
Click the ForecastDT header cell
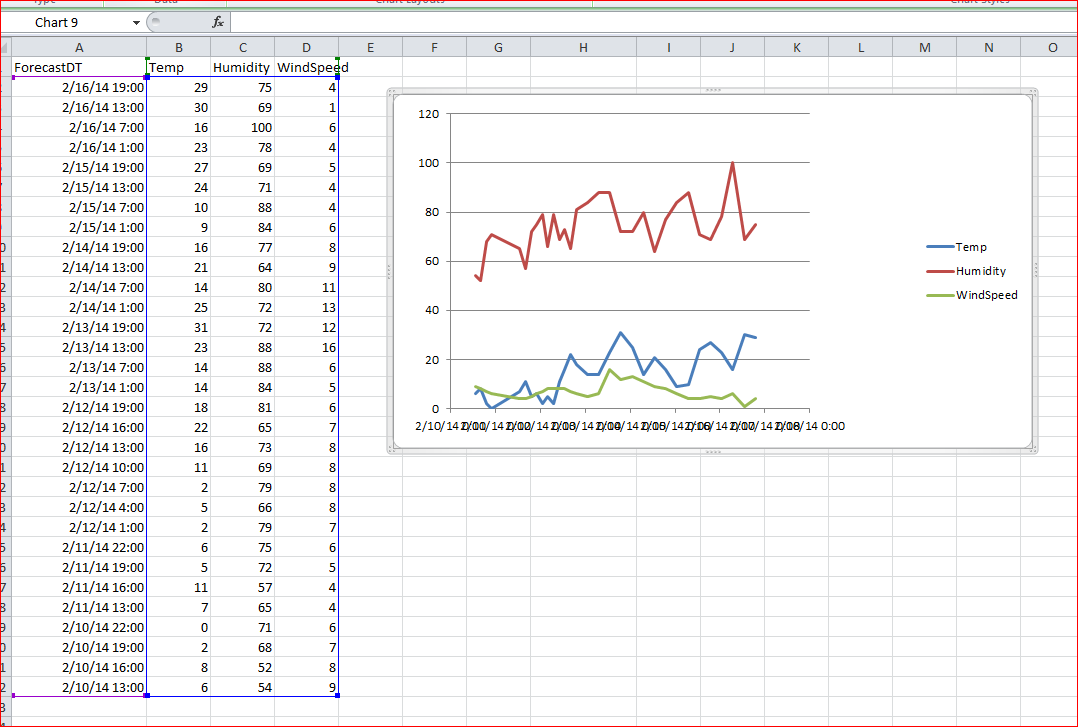click(x=79, y=67)
